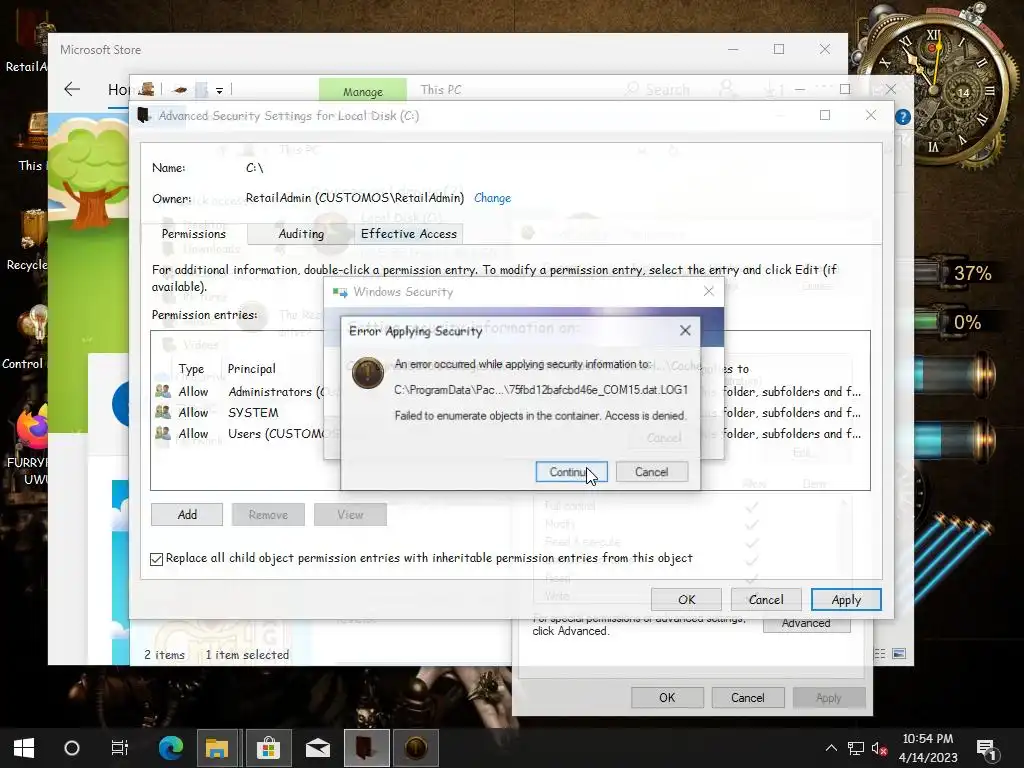Open the notification center icon
1024x768 pixels.
985,748
